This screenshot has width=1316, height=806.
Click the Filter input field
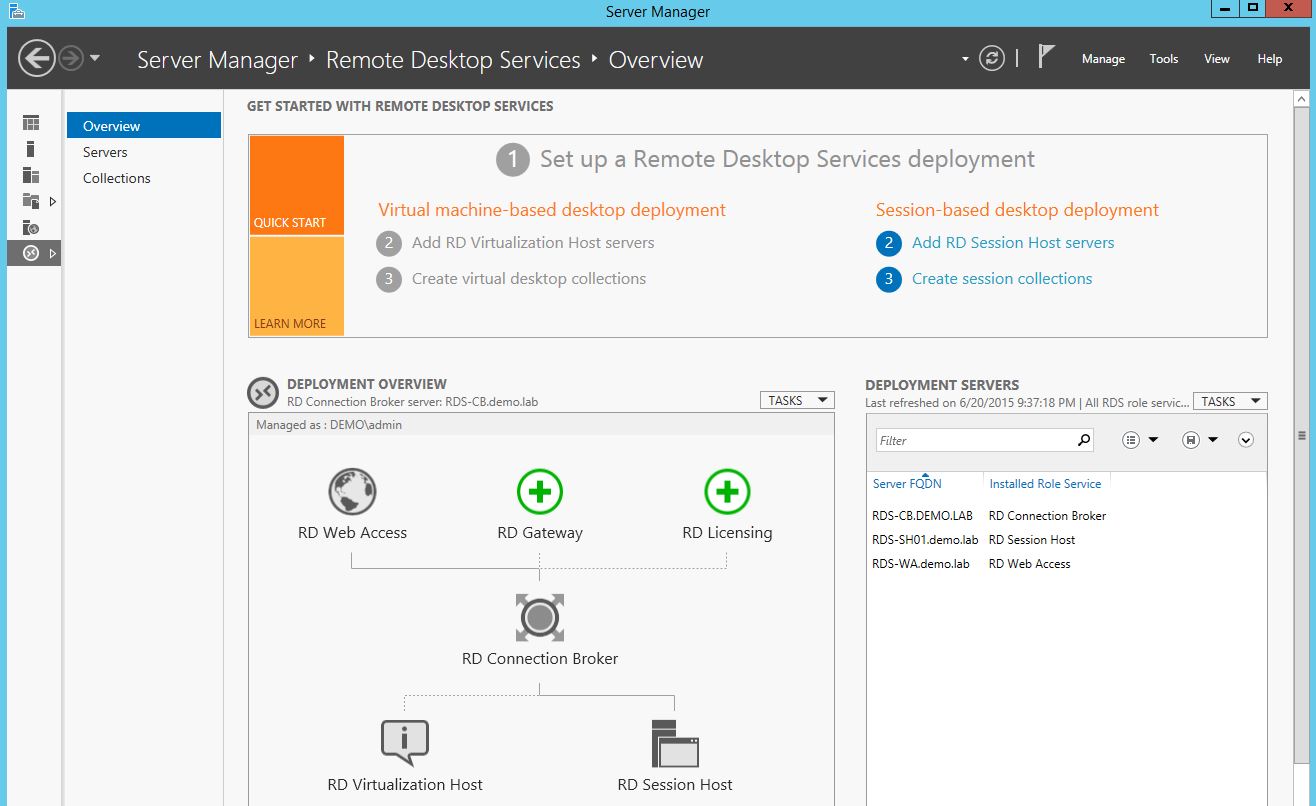pyautogui.click(x=975, y=440)
